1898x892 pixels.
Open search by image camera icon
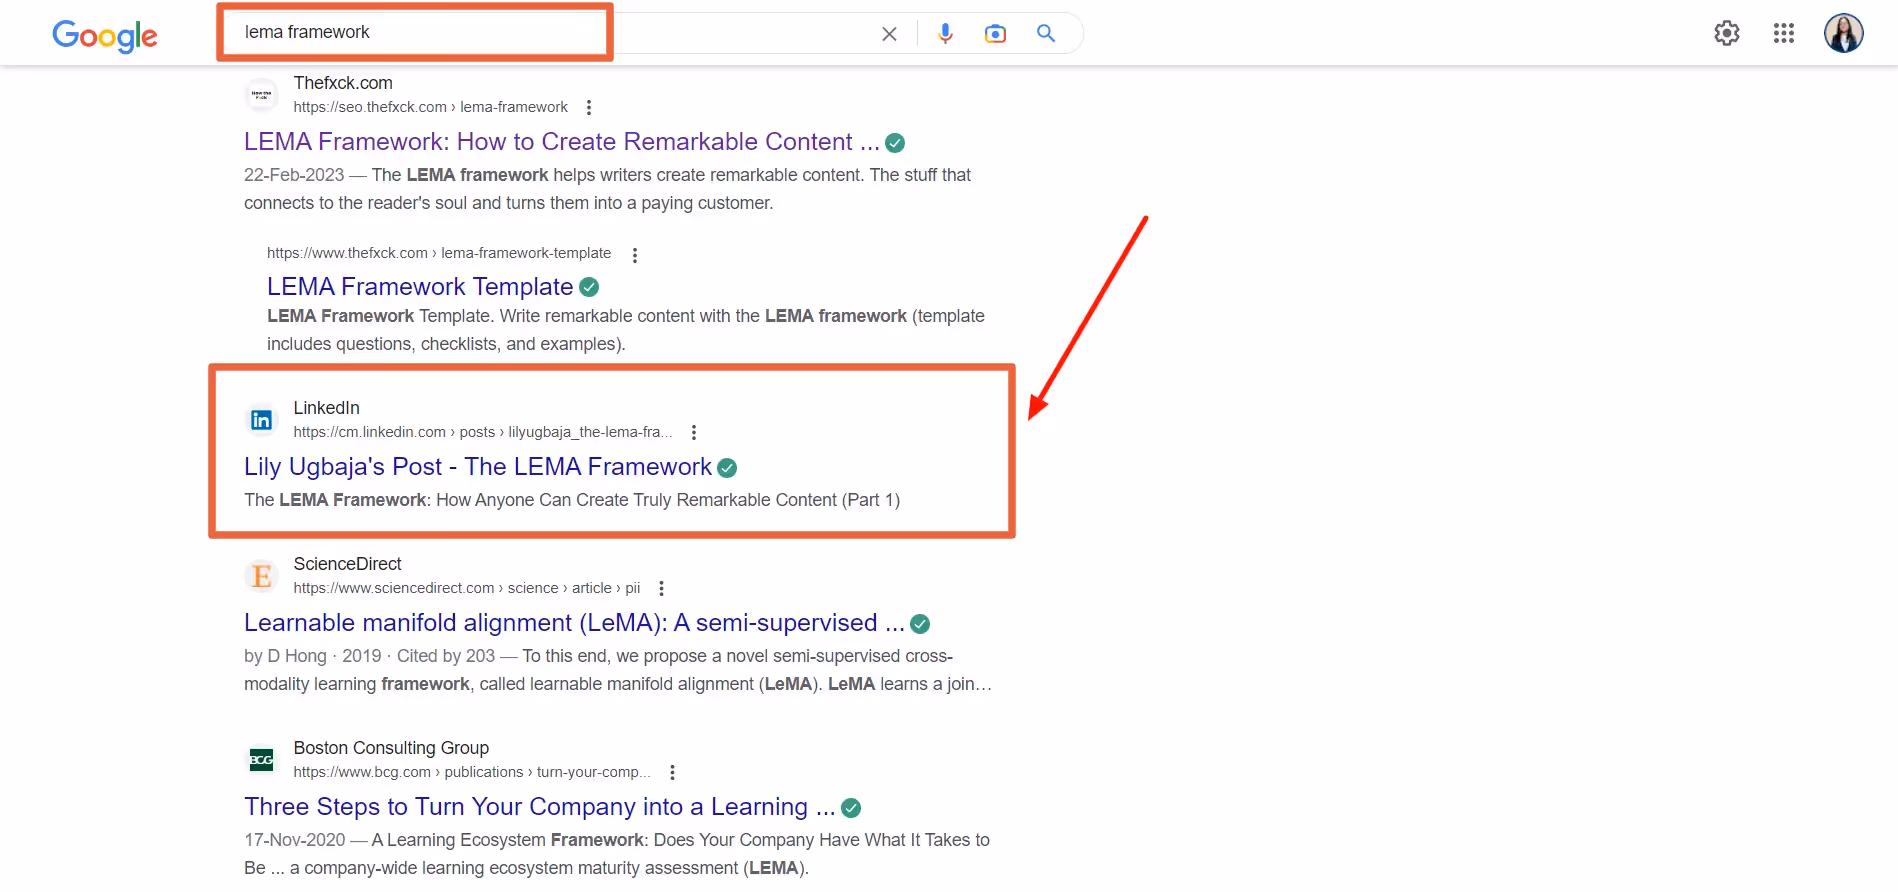[x=995, y=34]
